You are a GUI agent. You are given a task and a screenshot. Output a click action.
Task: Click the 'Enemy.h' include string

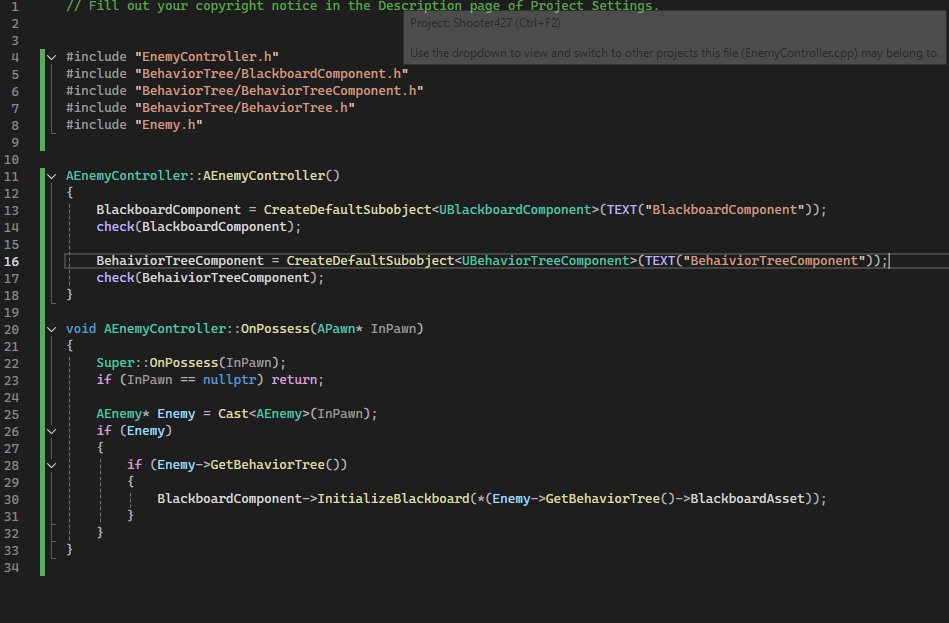(x=169, y=124)
